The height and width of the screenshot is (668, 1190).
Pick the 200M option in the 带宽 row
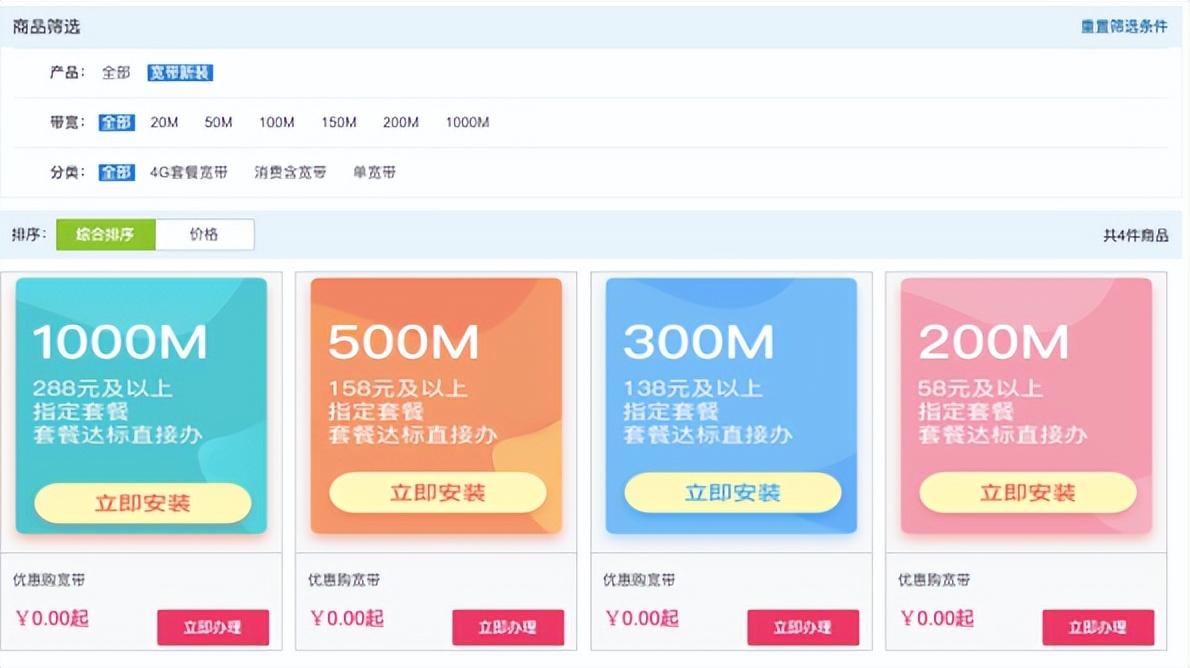tap(400, 122)
